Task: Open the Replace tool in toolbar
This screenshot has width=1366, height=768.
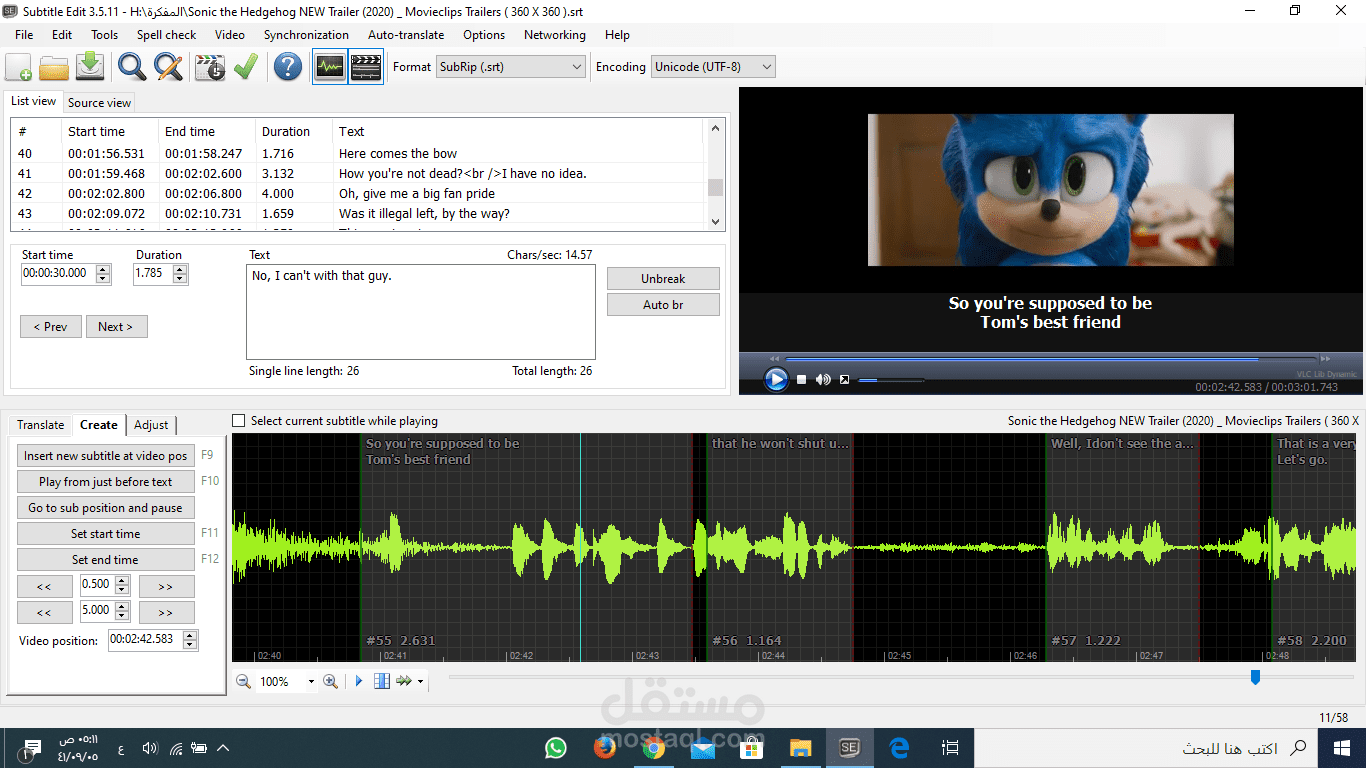Action: 168,67
